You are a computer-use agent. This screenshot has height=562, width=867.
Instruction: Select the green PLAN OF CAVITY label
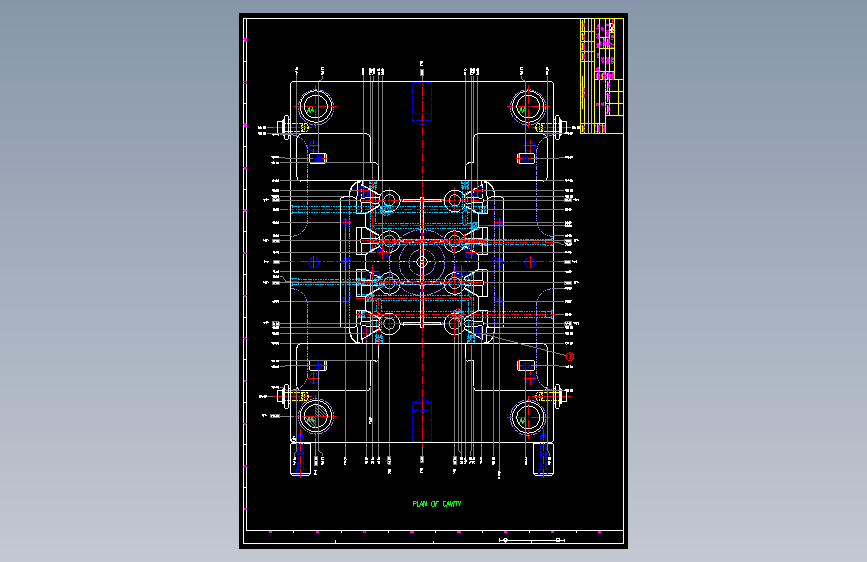click(x=437, y=504)
